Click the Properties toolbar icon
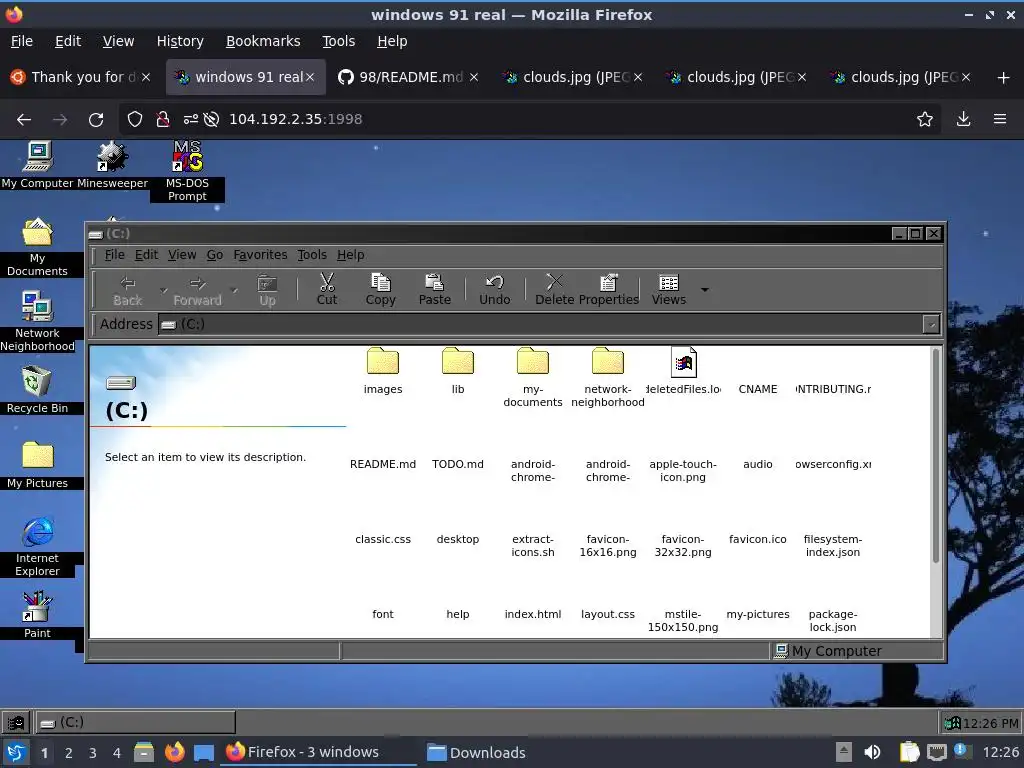The width and height of the screenshot is (1024, 768). click(x=609, y=289)
